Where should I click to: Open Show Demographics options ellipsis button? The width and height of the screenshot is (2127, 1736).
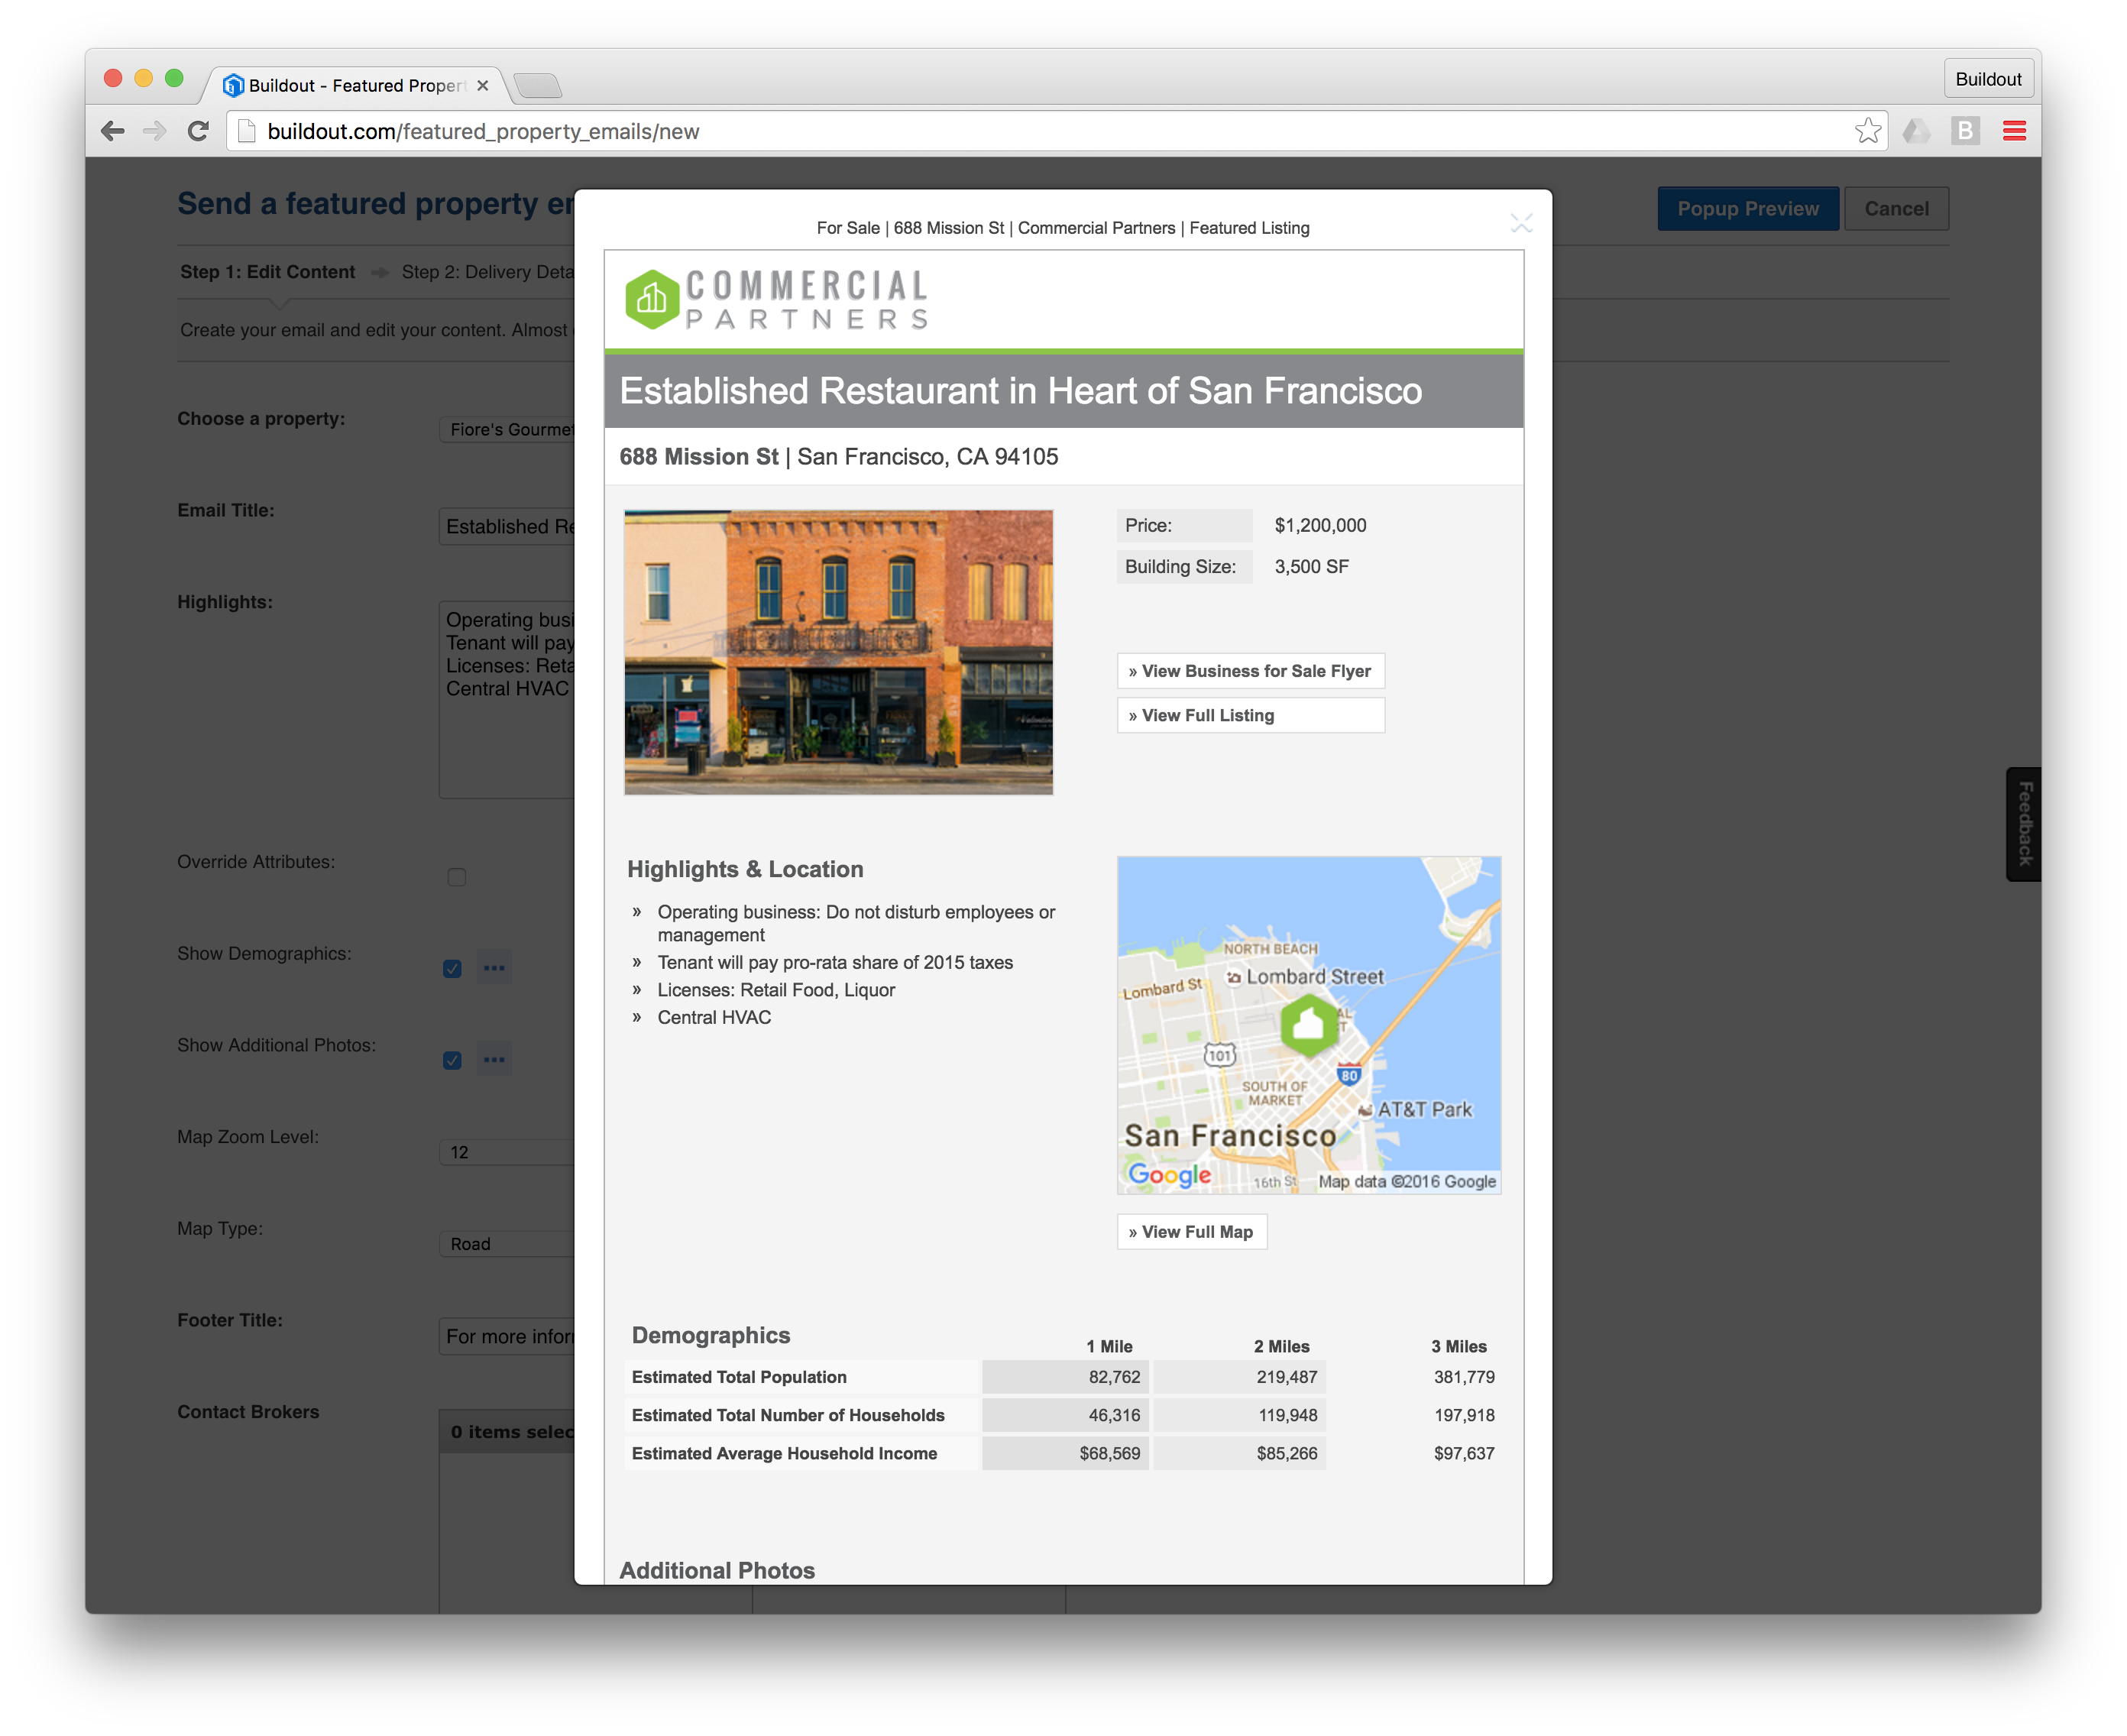[x=494, y=968]
